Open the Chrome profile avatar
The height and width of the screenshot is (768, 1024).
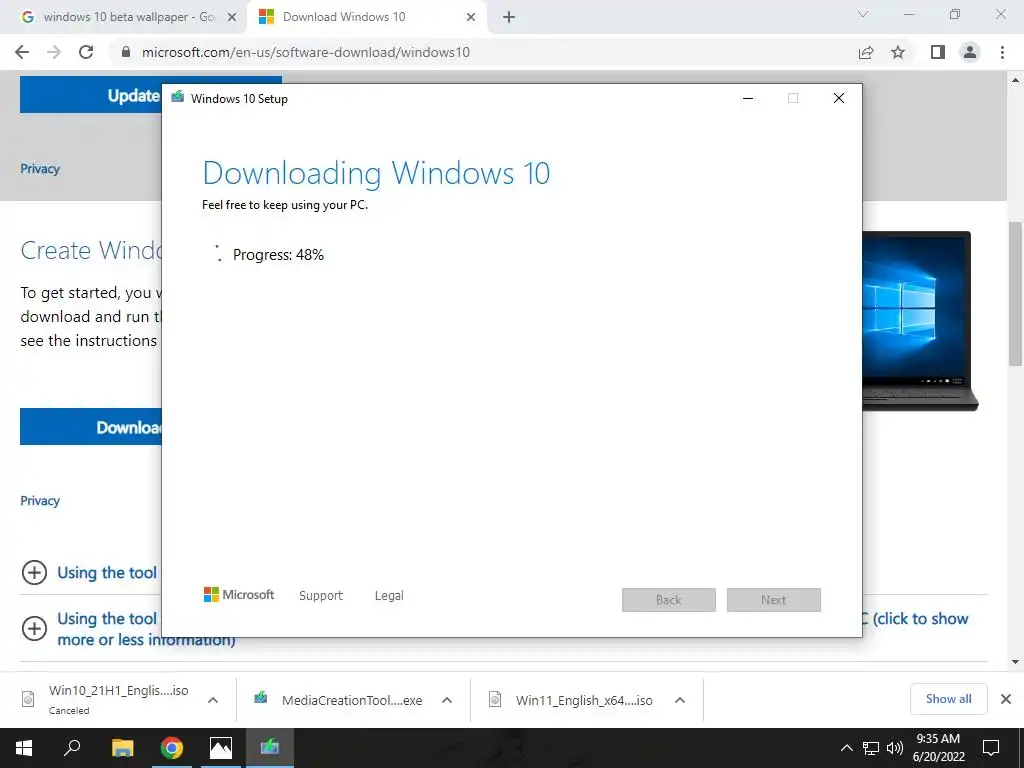pyautogui.click(x=970, y=52)
